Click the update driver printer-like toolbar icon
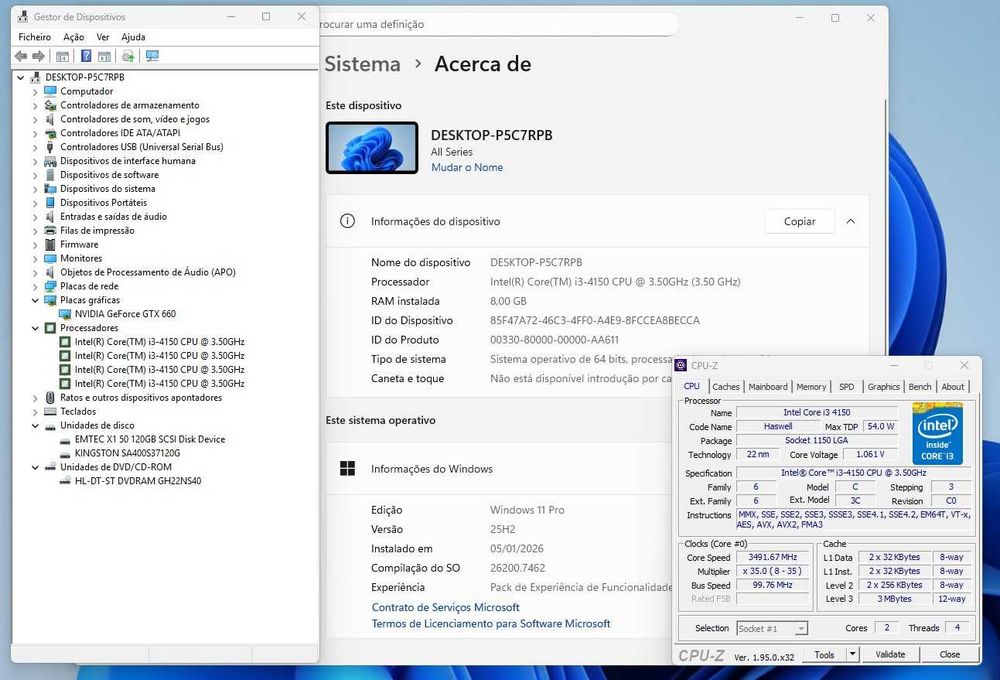The width and height of the screenshot is (1000, 680). [x=128, y=56]
